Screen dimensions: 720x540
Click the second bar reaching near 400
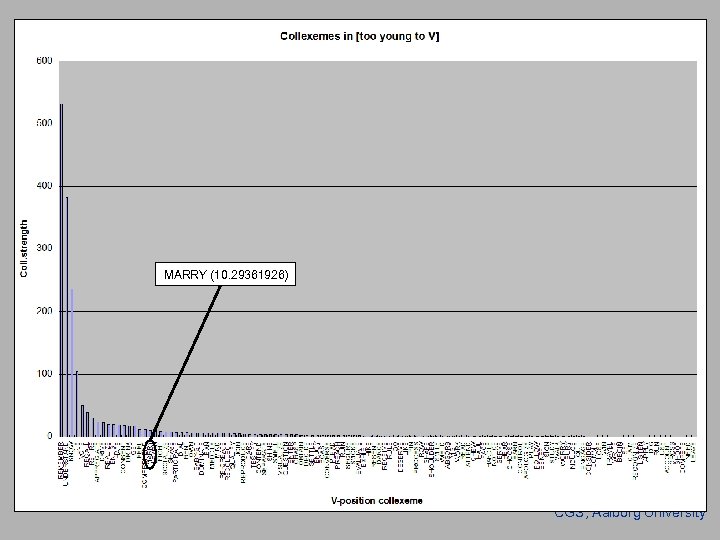point(67,317)
